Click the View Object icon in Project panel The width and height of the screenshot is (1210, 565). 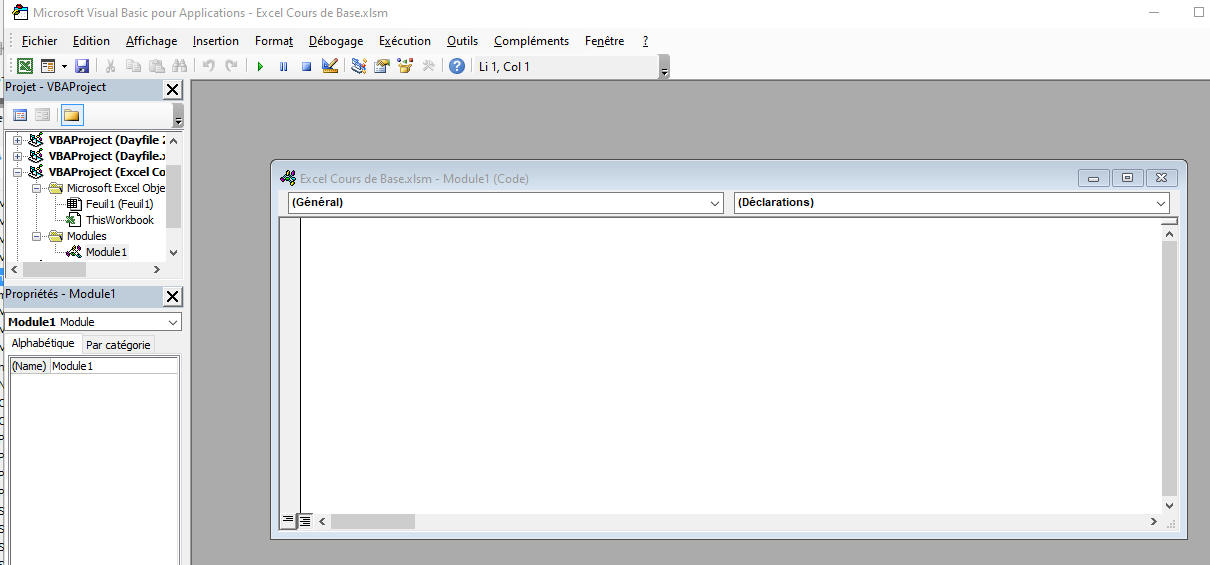pyautogui.click(x=43, y=115)
